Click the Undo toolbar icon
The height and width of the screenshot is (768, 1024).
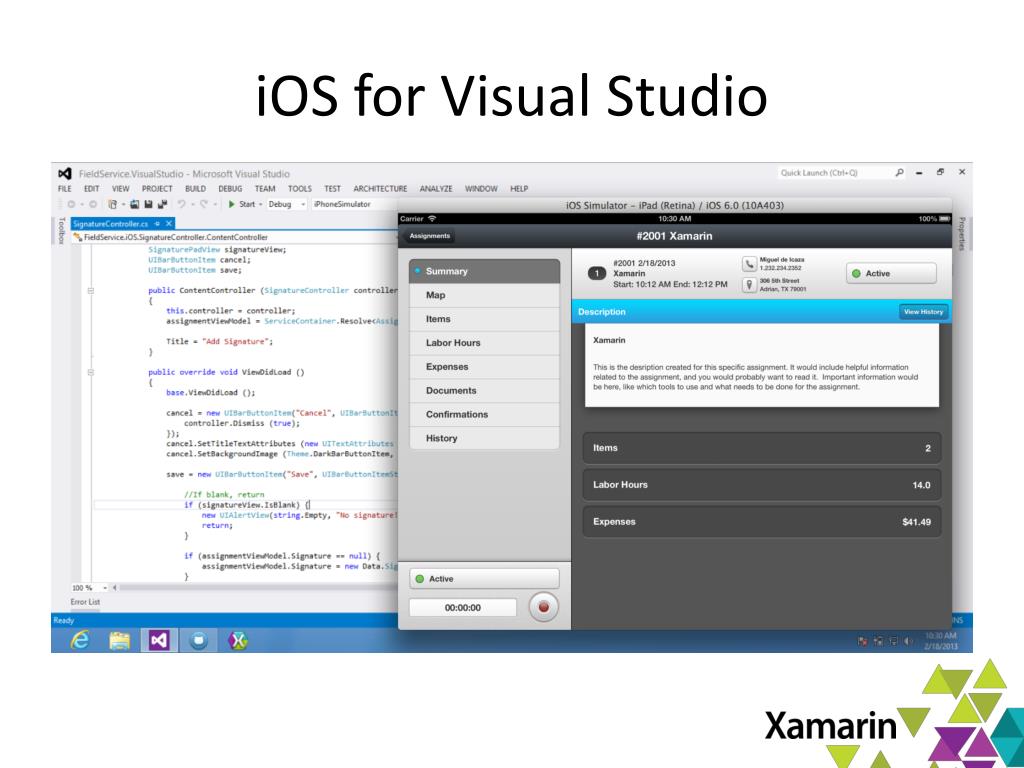tap(182, 204)
